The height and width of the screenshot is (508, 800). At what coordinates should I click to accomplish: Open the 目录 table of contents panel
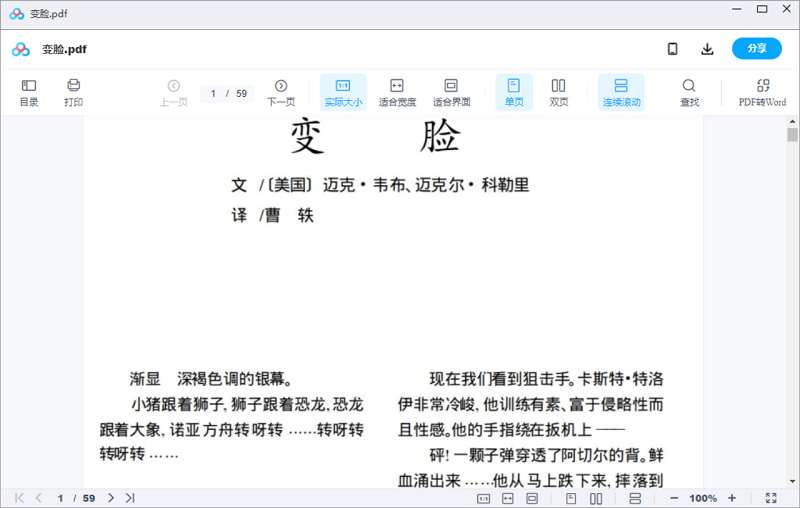click(29, 92)
